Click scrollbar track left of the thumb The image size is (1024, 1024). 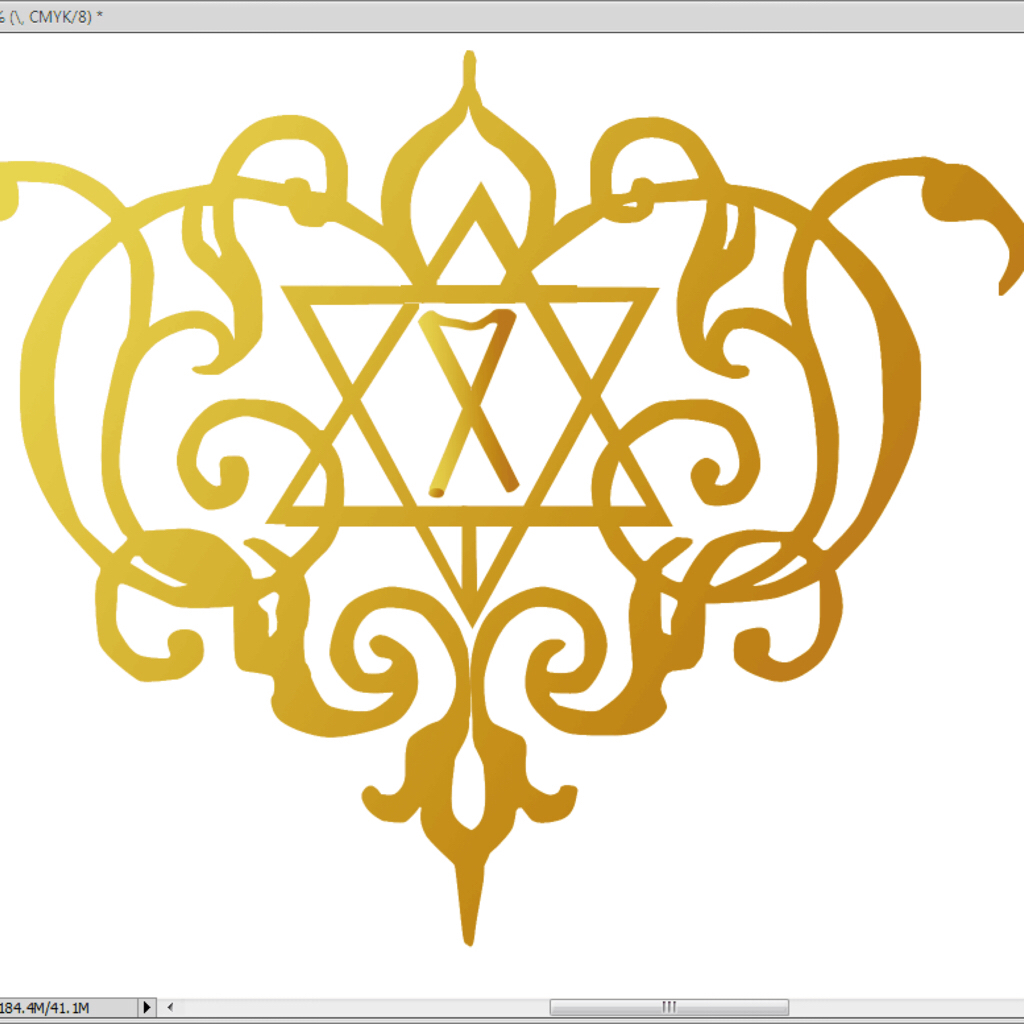click(x=362, y=1007)
